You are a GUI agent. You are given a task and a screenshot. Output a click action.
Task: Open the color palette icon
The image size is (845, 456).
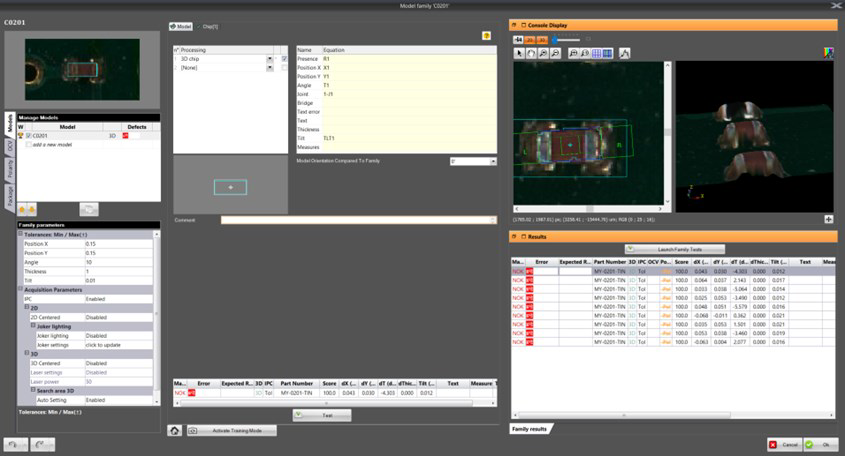[x=828, y=53]
